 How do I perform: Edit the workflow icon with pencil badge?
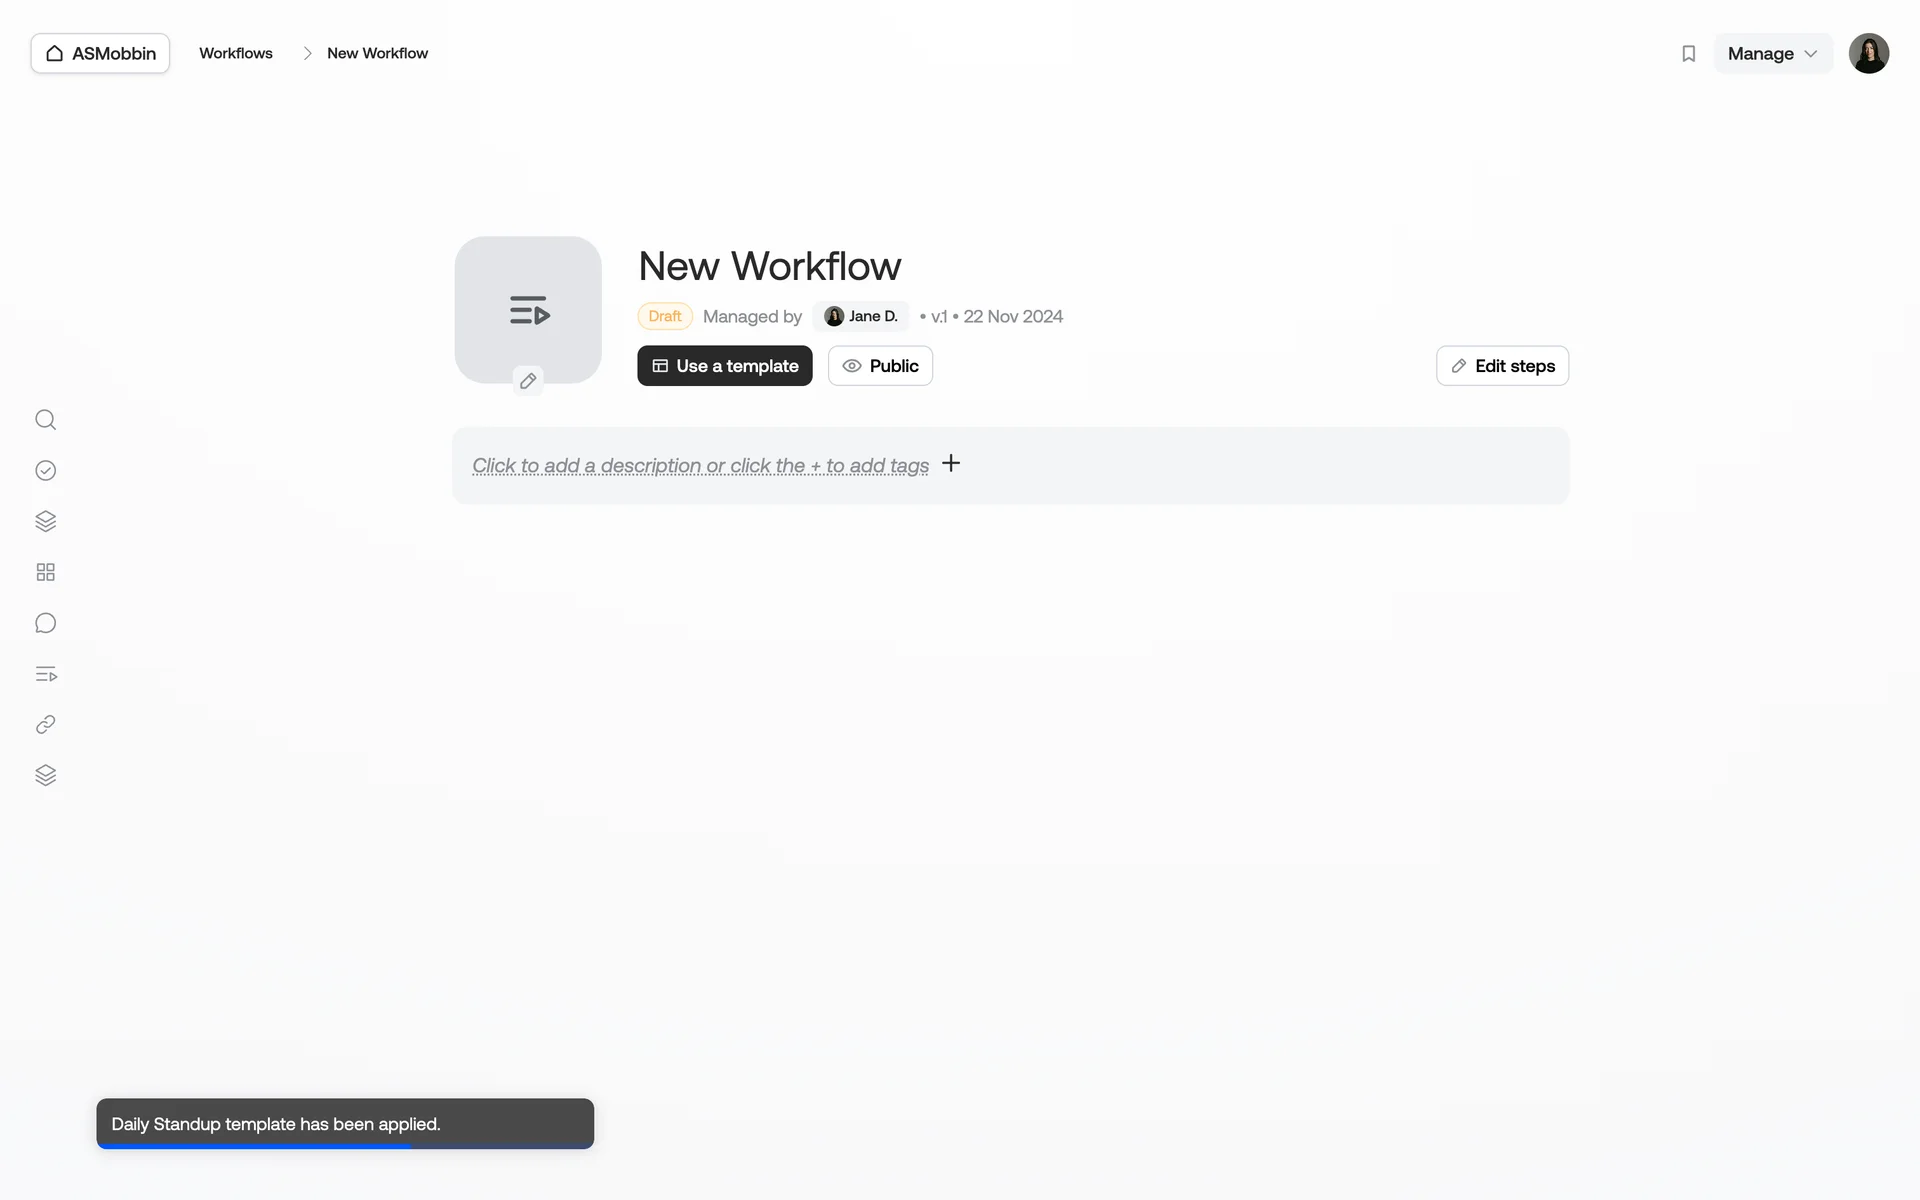click(x=528, y=381)
